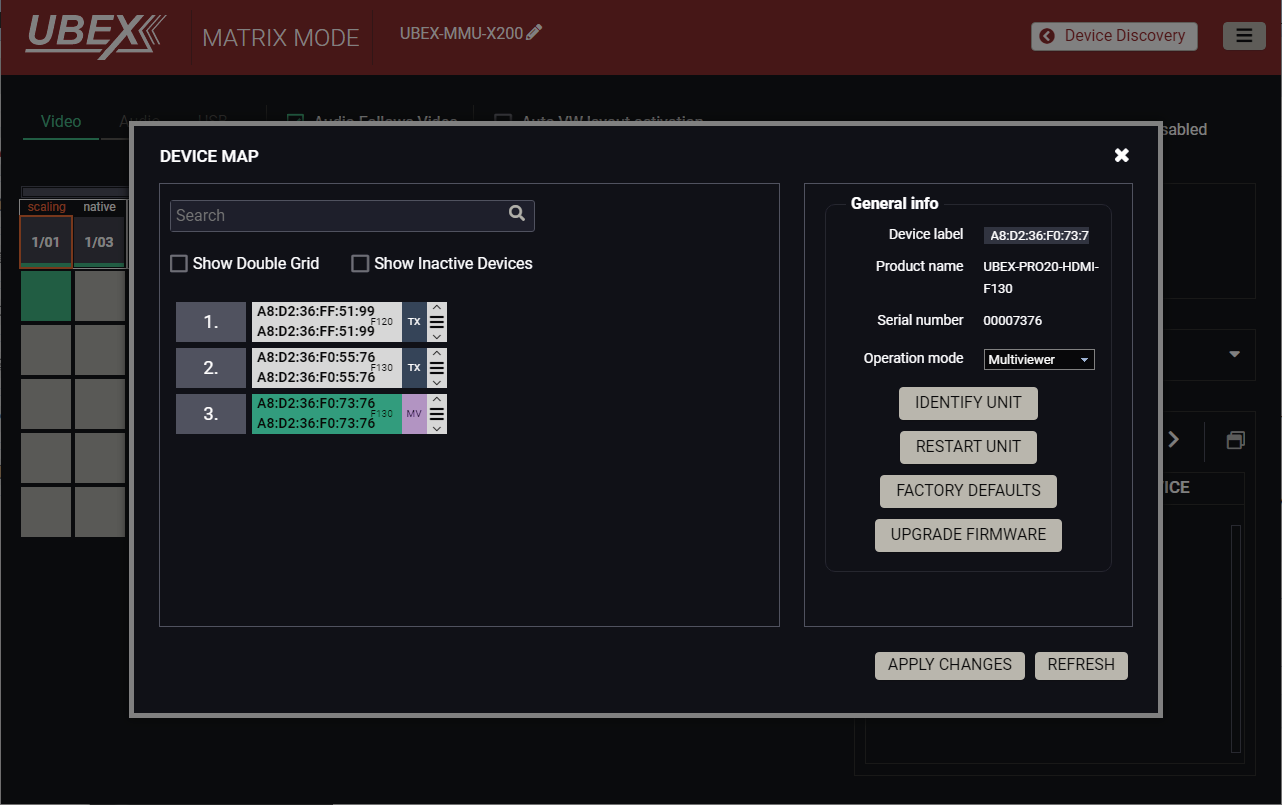Click TX badge of device 1

coord(414,322)
